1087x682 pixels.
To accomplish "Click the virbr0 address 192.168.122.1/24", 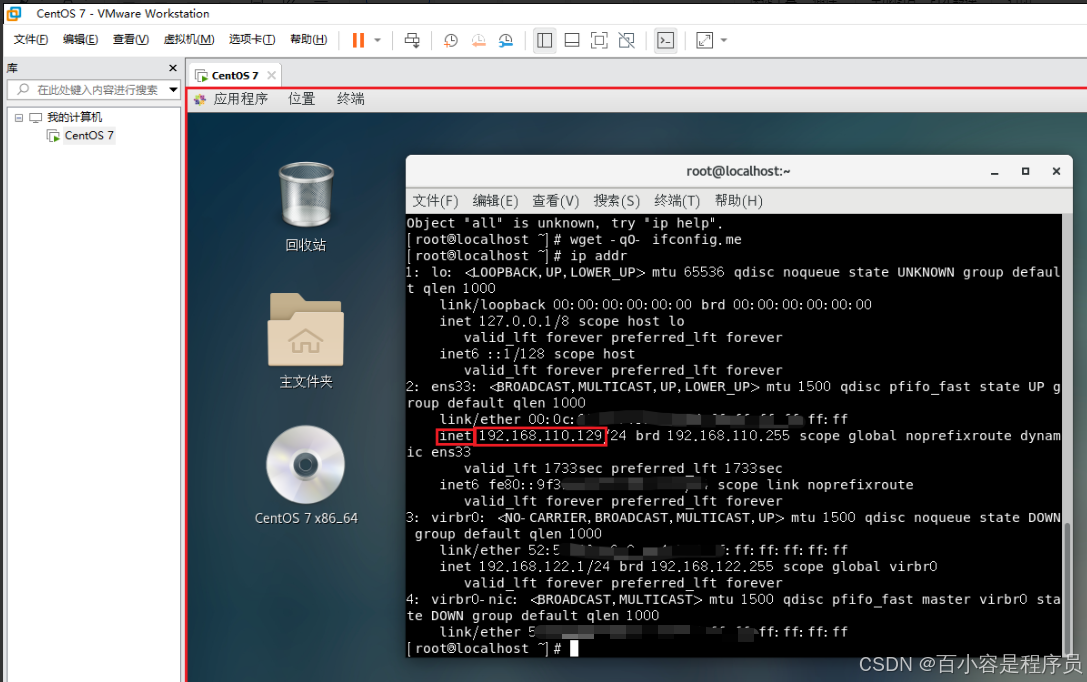I will [x=544, y=567].
